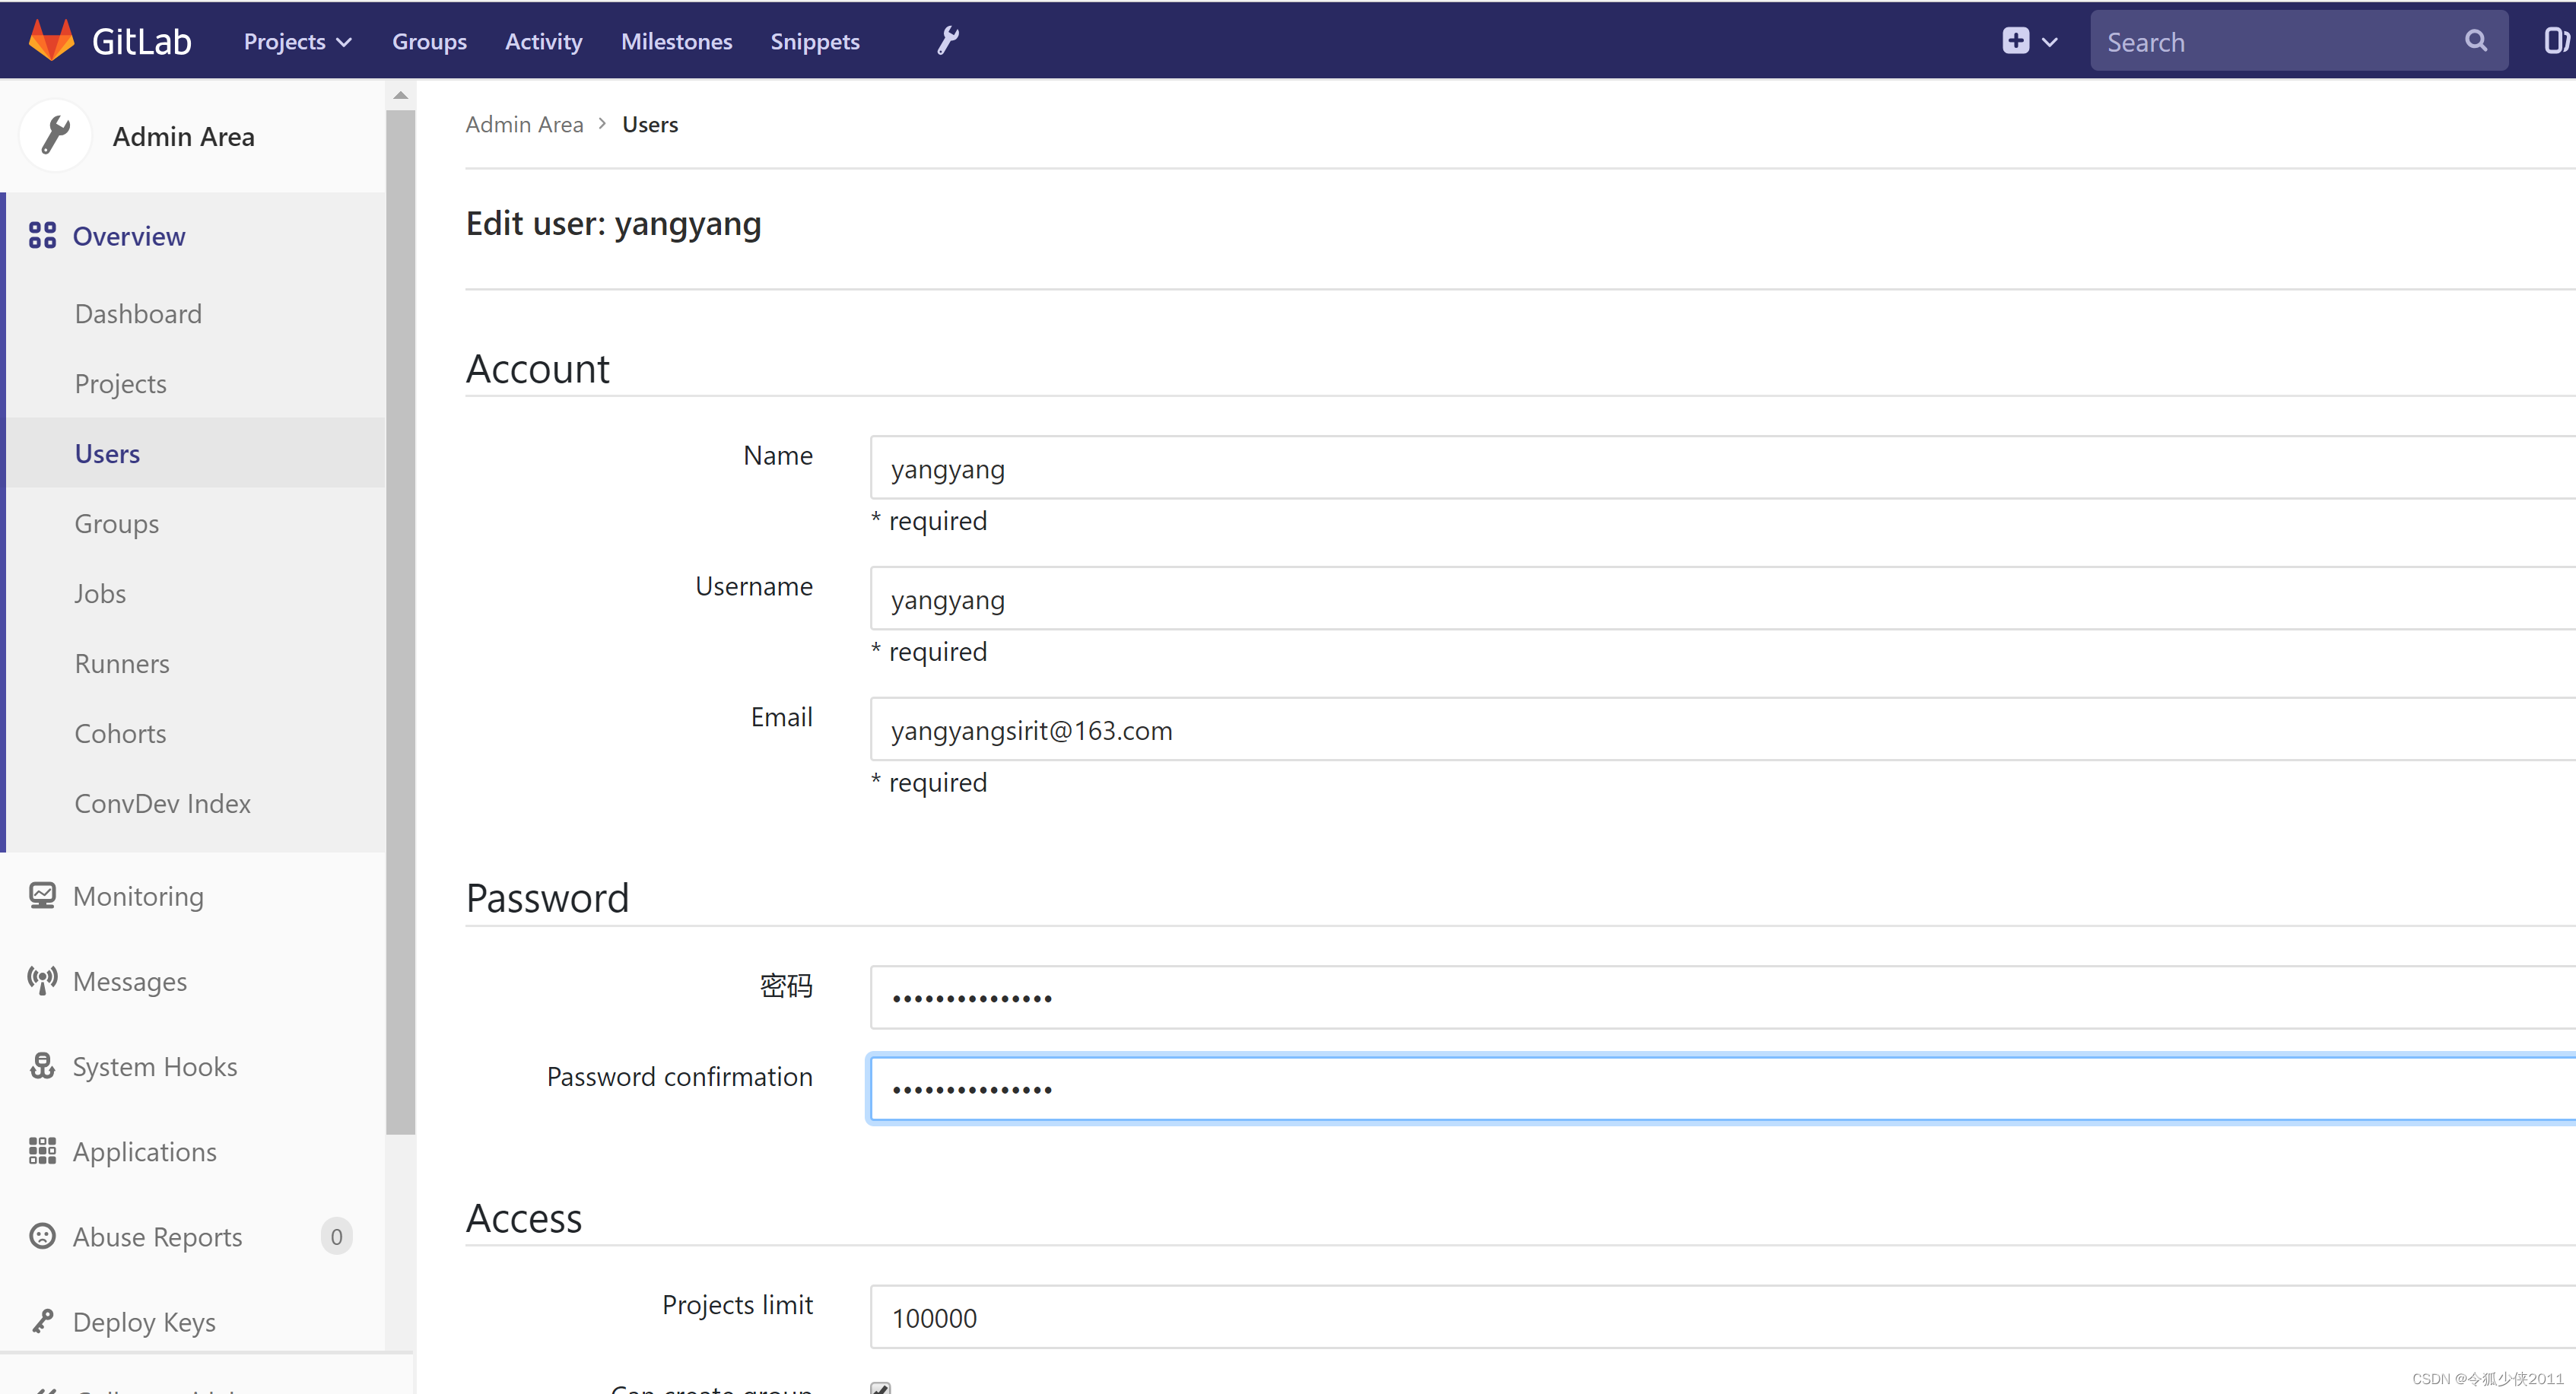Select the System Hooks anchor icon
Viewport: 2576px width, 1394px height.
point(42,1066)
